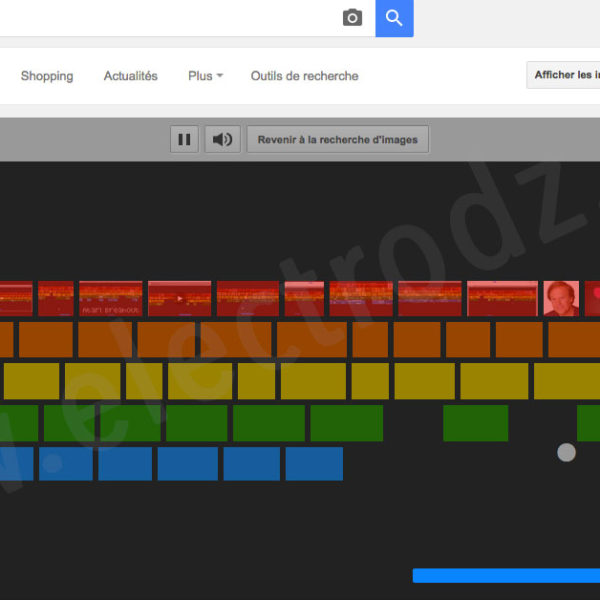This screenshot has height=600, width=600.
Task: Click the Afficher les button
Action: coord(563,75)
